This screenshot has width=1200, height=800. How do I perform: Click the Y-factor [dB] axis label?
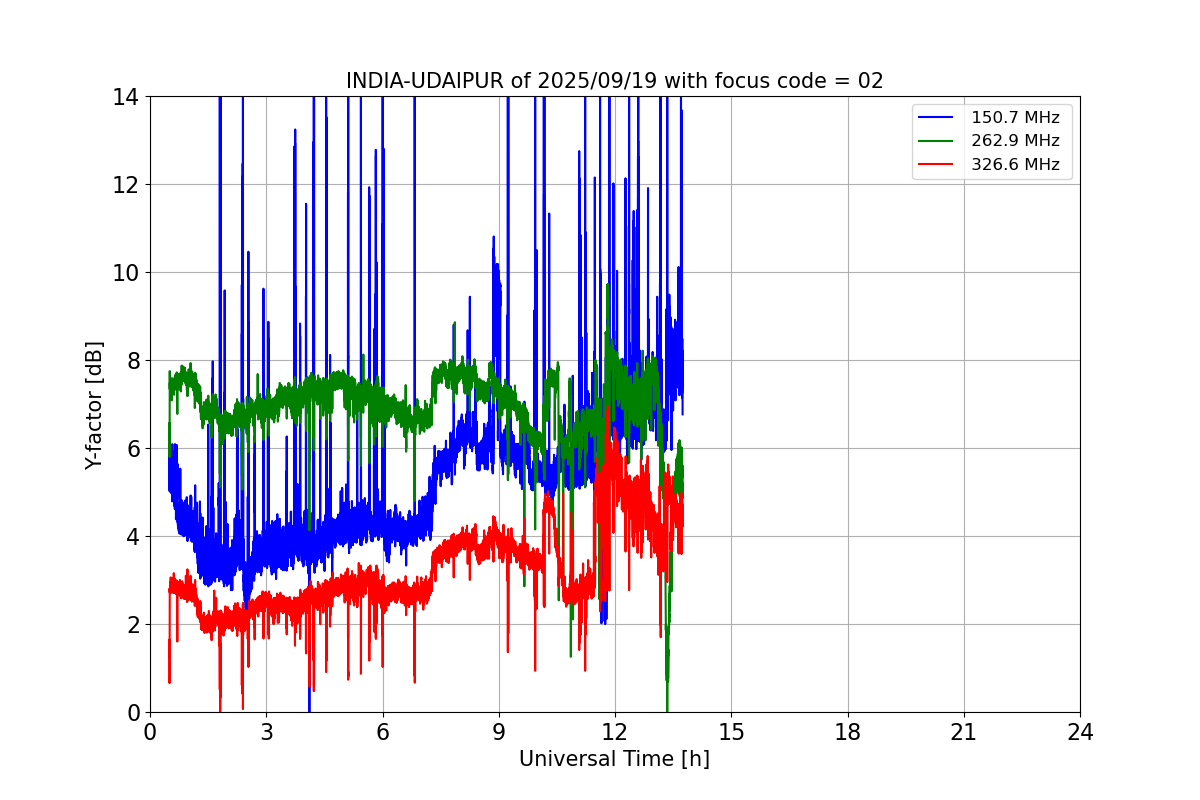94,405
